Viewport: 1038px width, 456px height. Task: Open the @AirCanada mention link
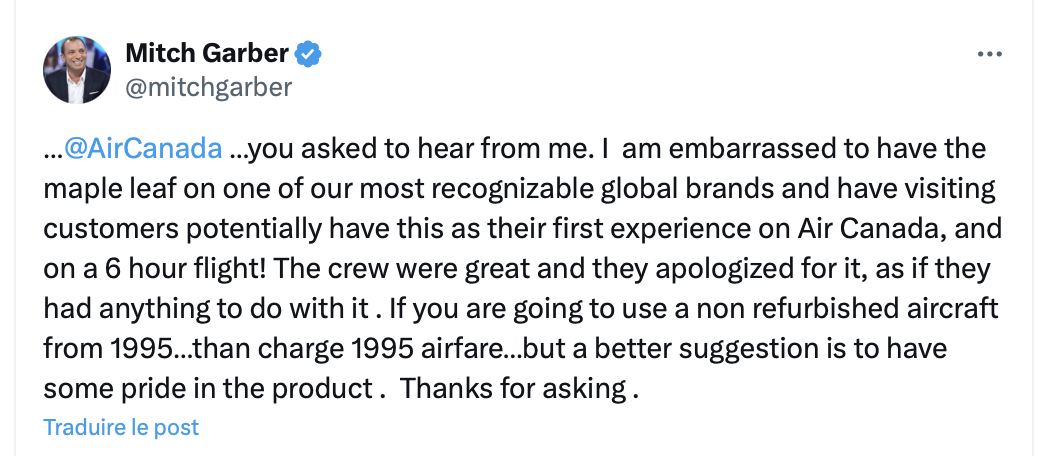[x=142, y=149]
